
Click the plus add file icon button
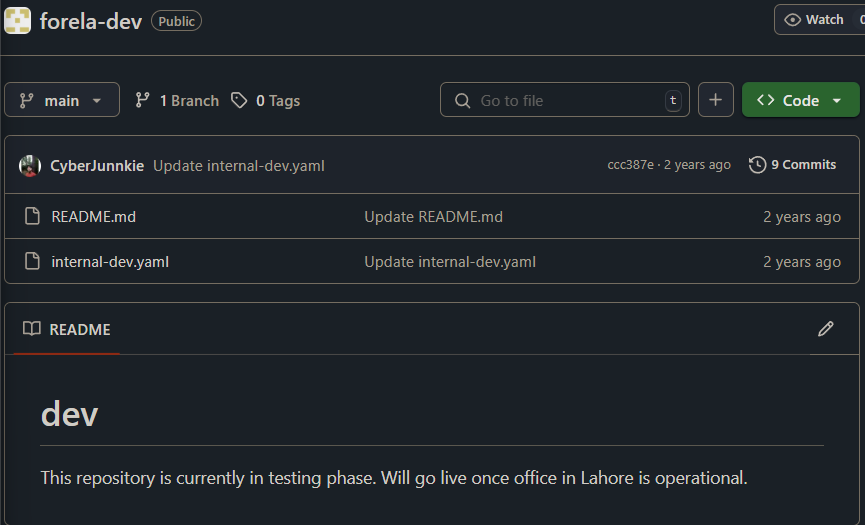click(716, 100)
